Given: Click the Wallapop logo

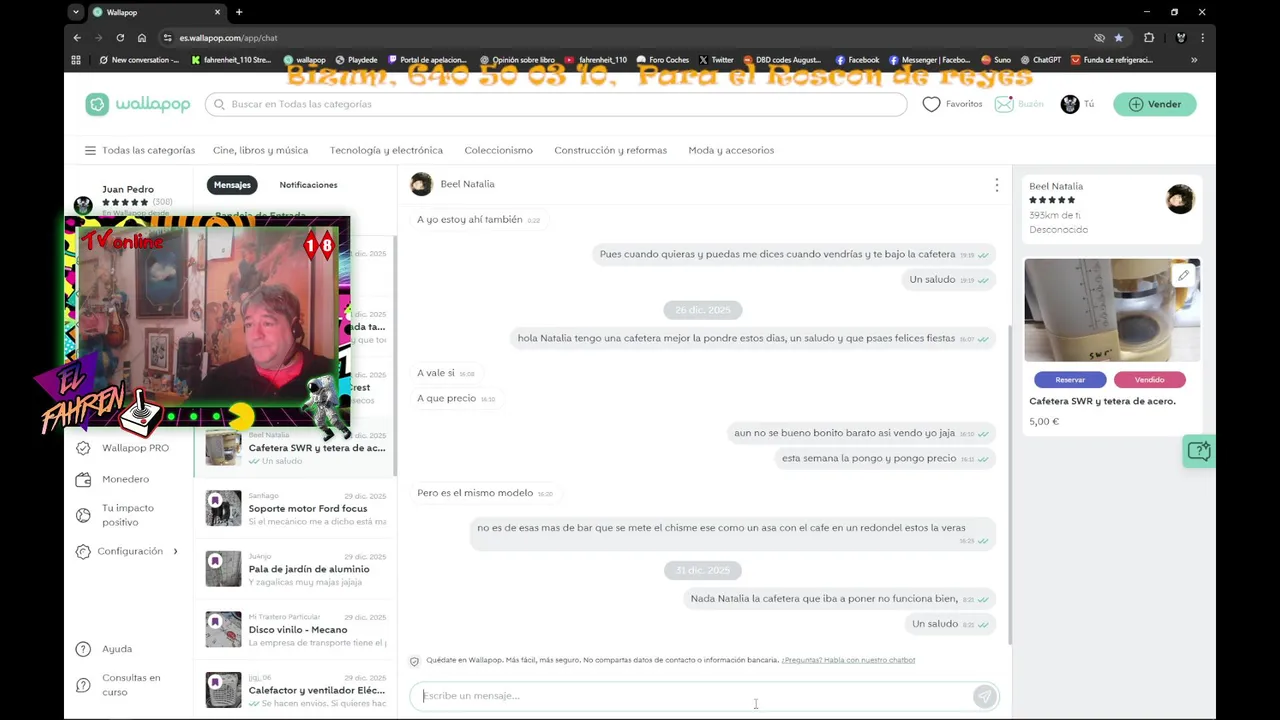Looking at the screenshot, I should click(137, 104).
